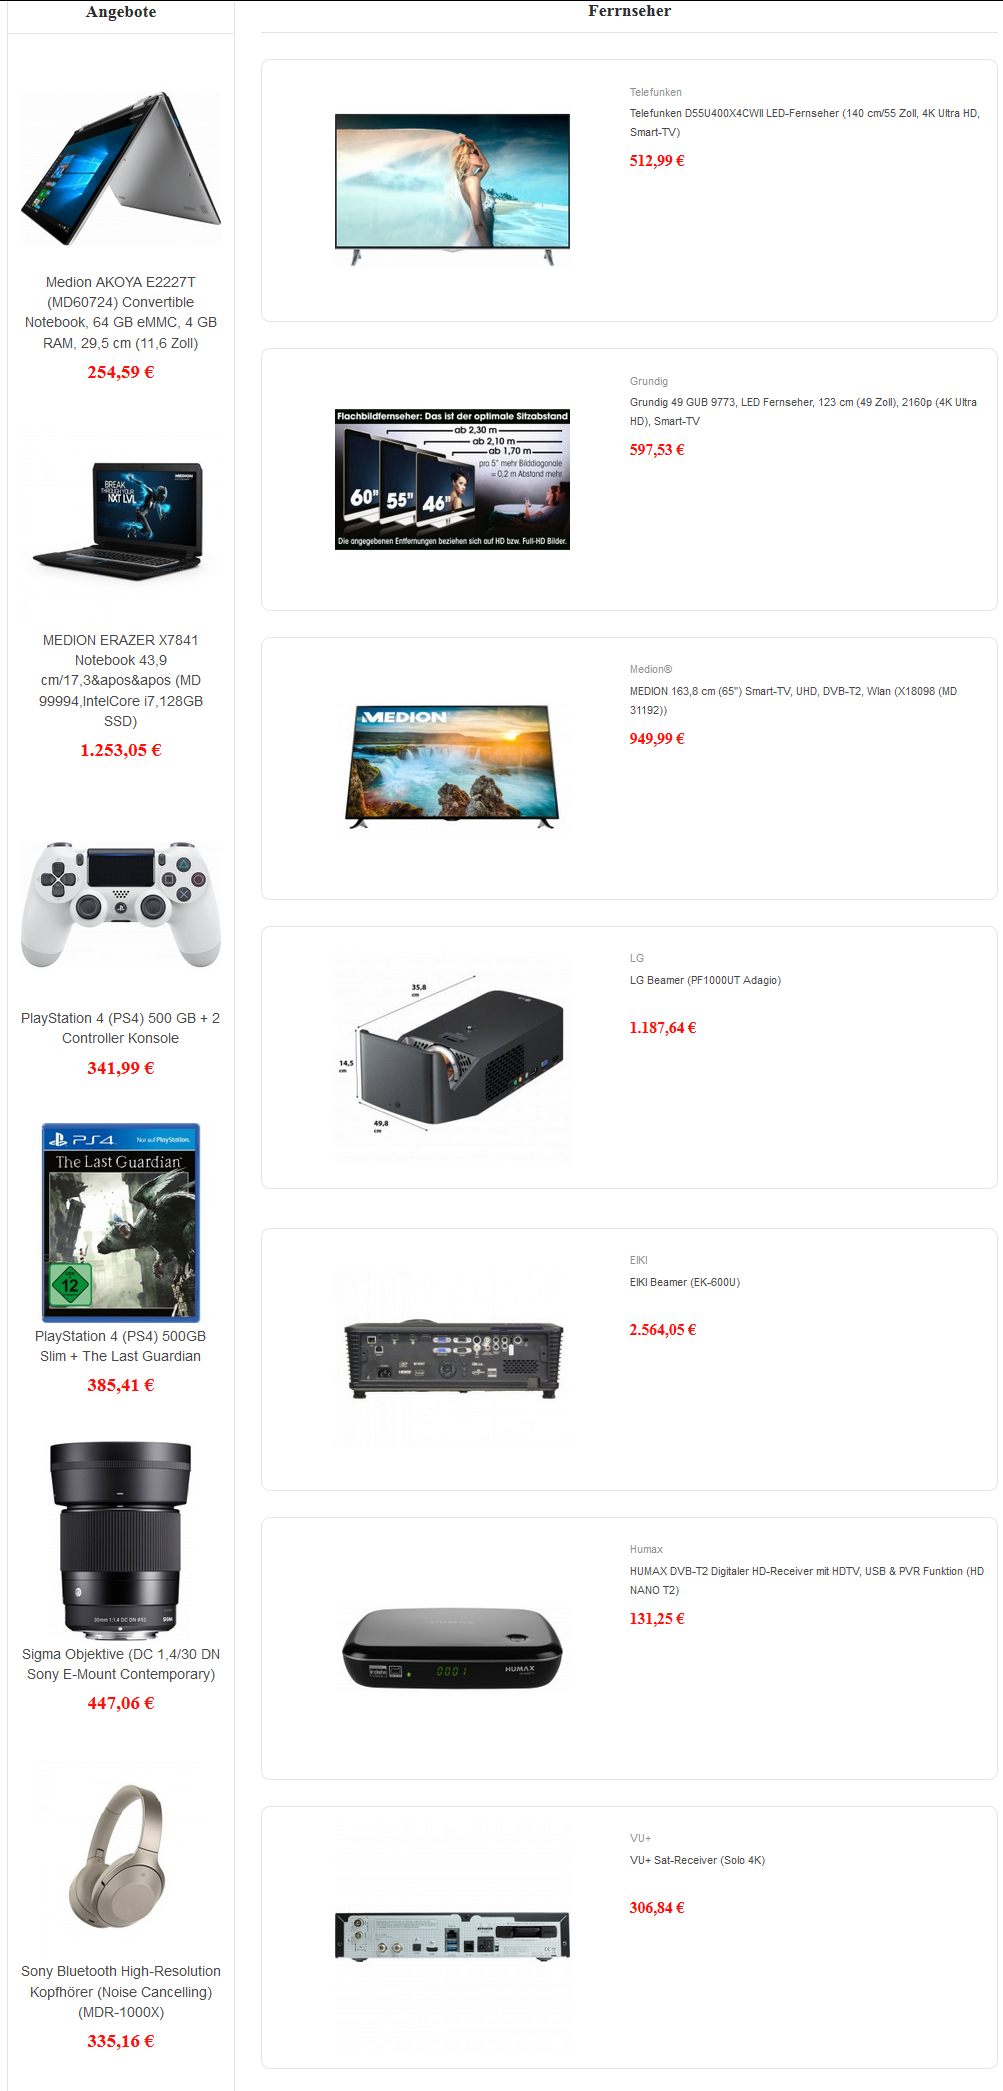The height and width of the screenshot is (2091, 1003).
Task: Follow the LG Beamer (PF1000UT Adagio) link
Action: pos(705,980)
